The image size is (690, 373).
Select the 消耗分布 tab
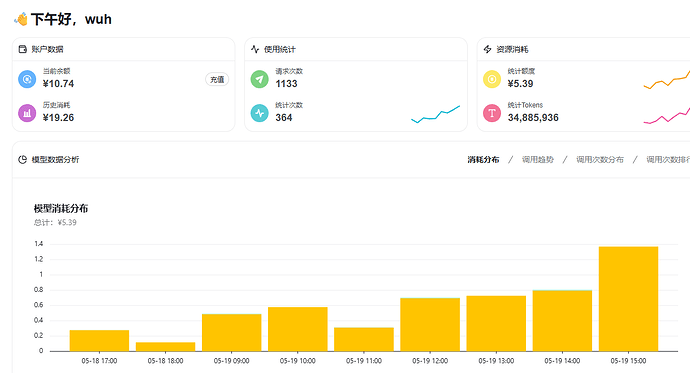tap(483, 159)
